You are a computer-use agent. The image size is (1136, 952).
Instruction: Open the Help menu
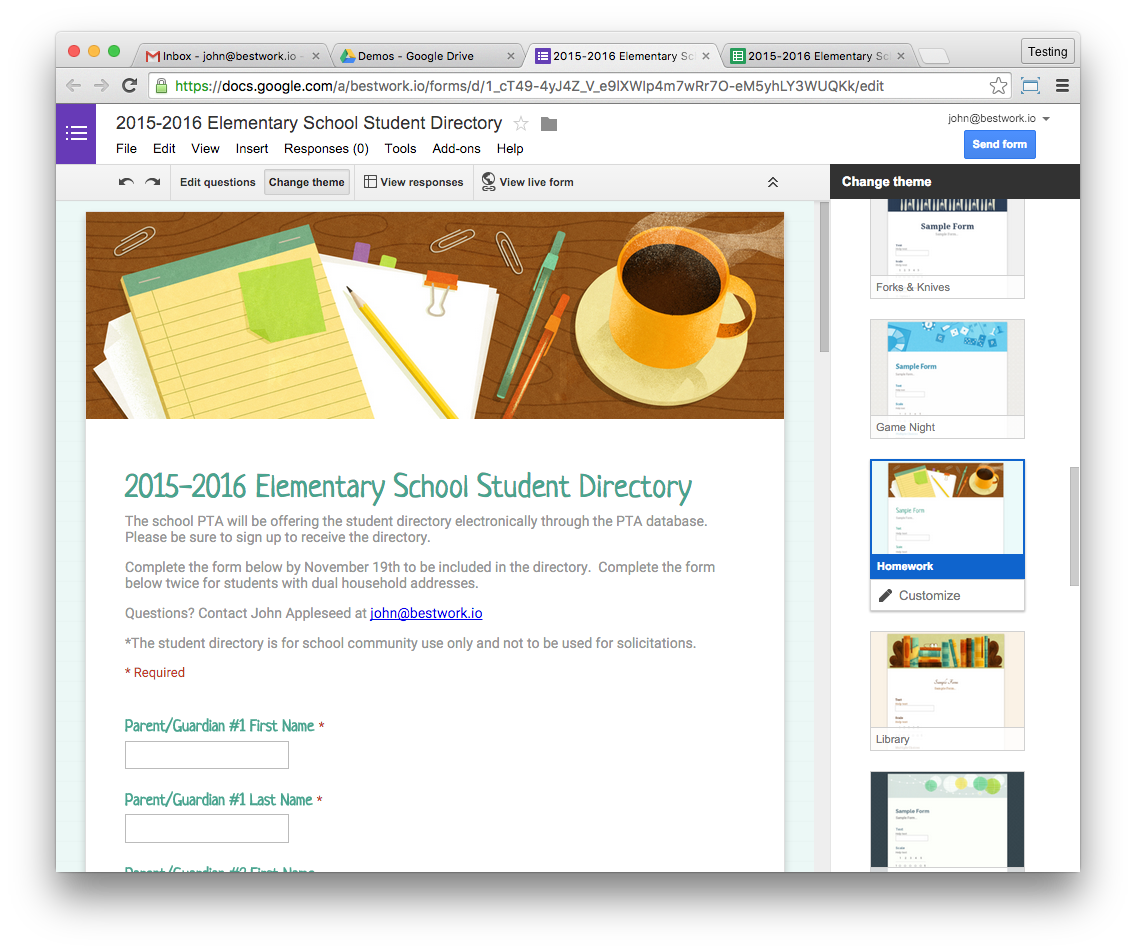(x=509, y=149)
